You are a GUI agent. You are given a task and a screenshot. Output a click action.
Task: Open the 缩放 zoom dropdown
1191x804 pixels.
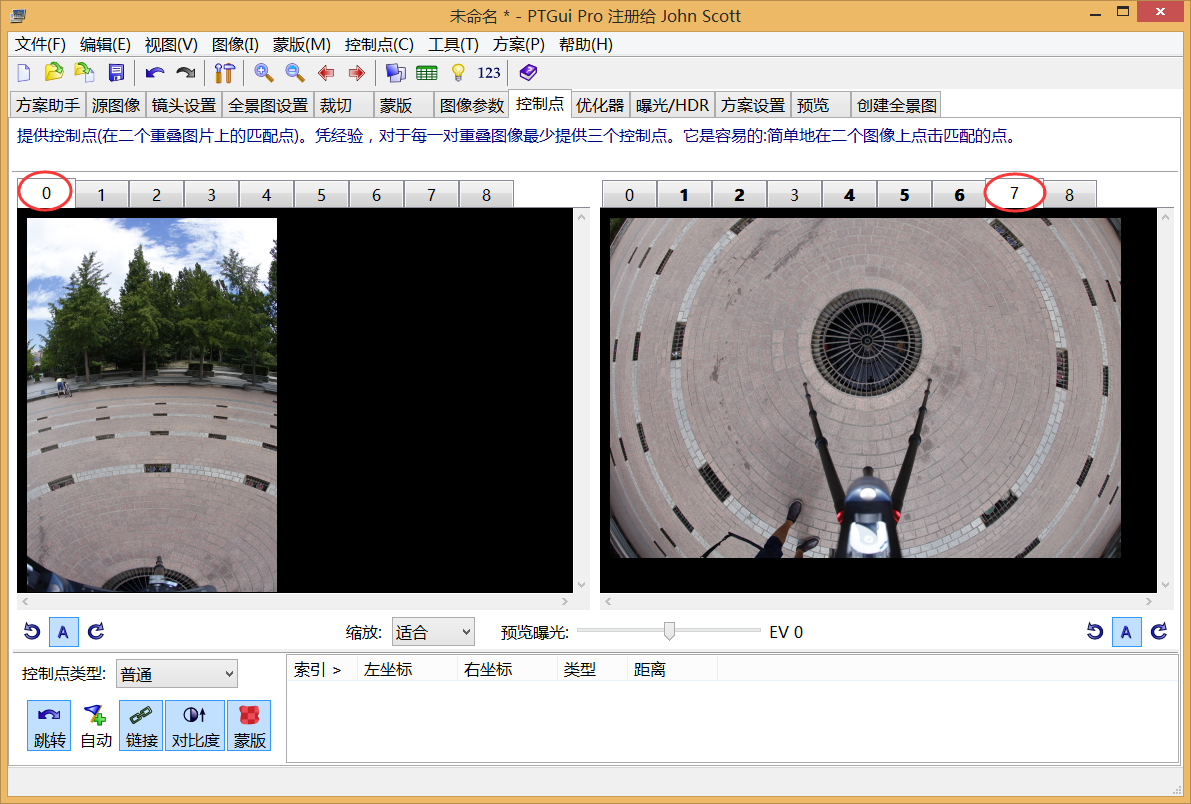click(433, 632)
